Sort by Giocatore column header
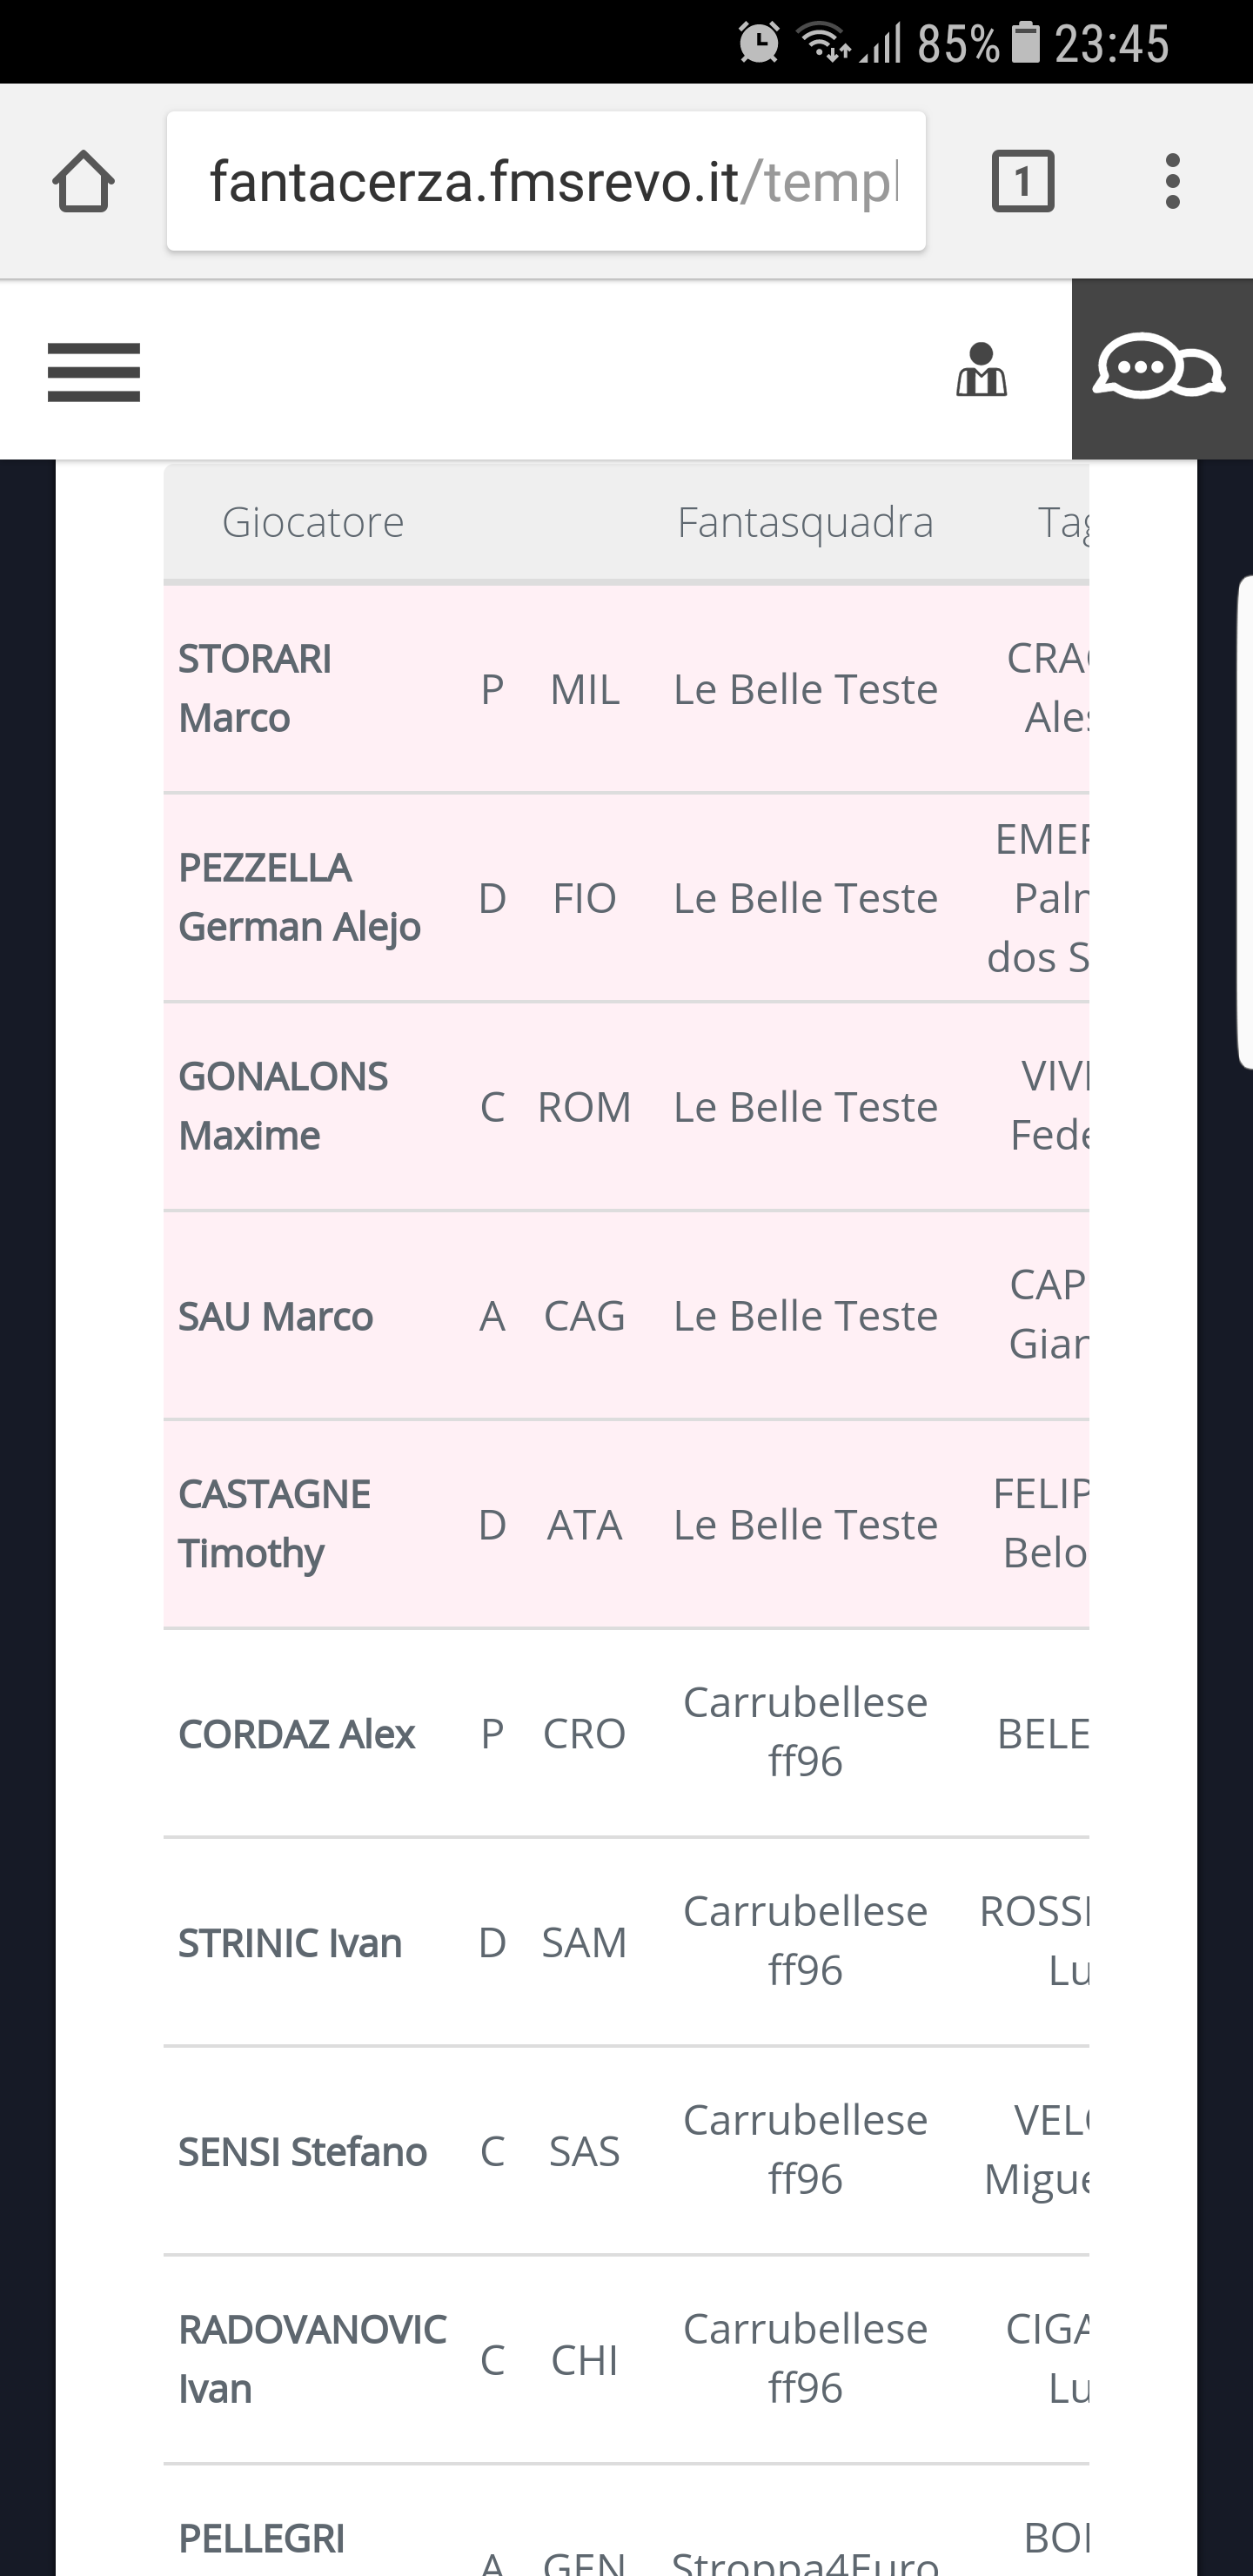Viewport: 1253px width, 2576px height. click(x=313, y=523)
